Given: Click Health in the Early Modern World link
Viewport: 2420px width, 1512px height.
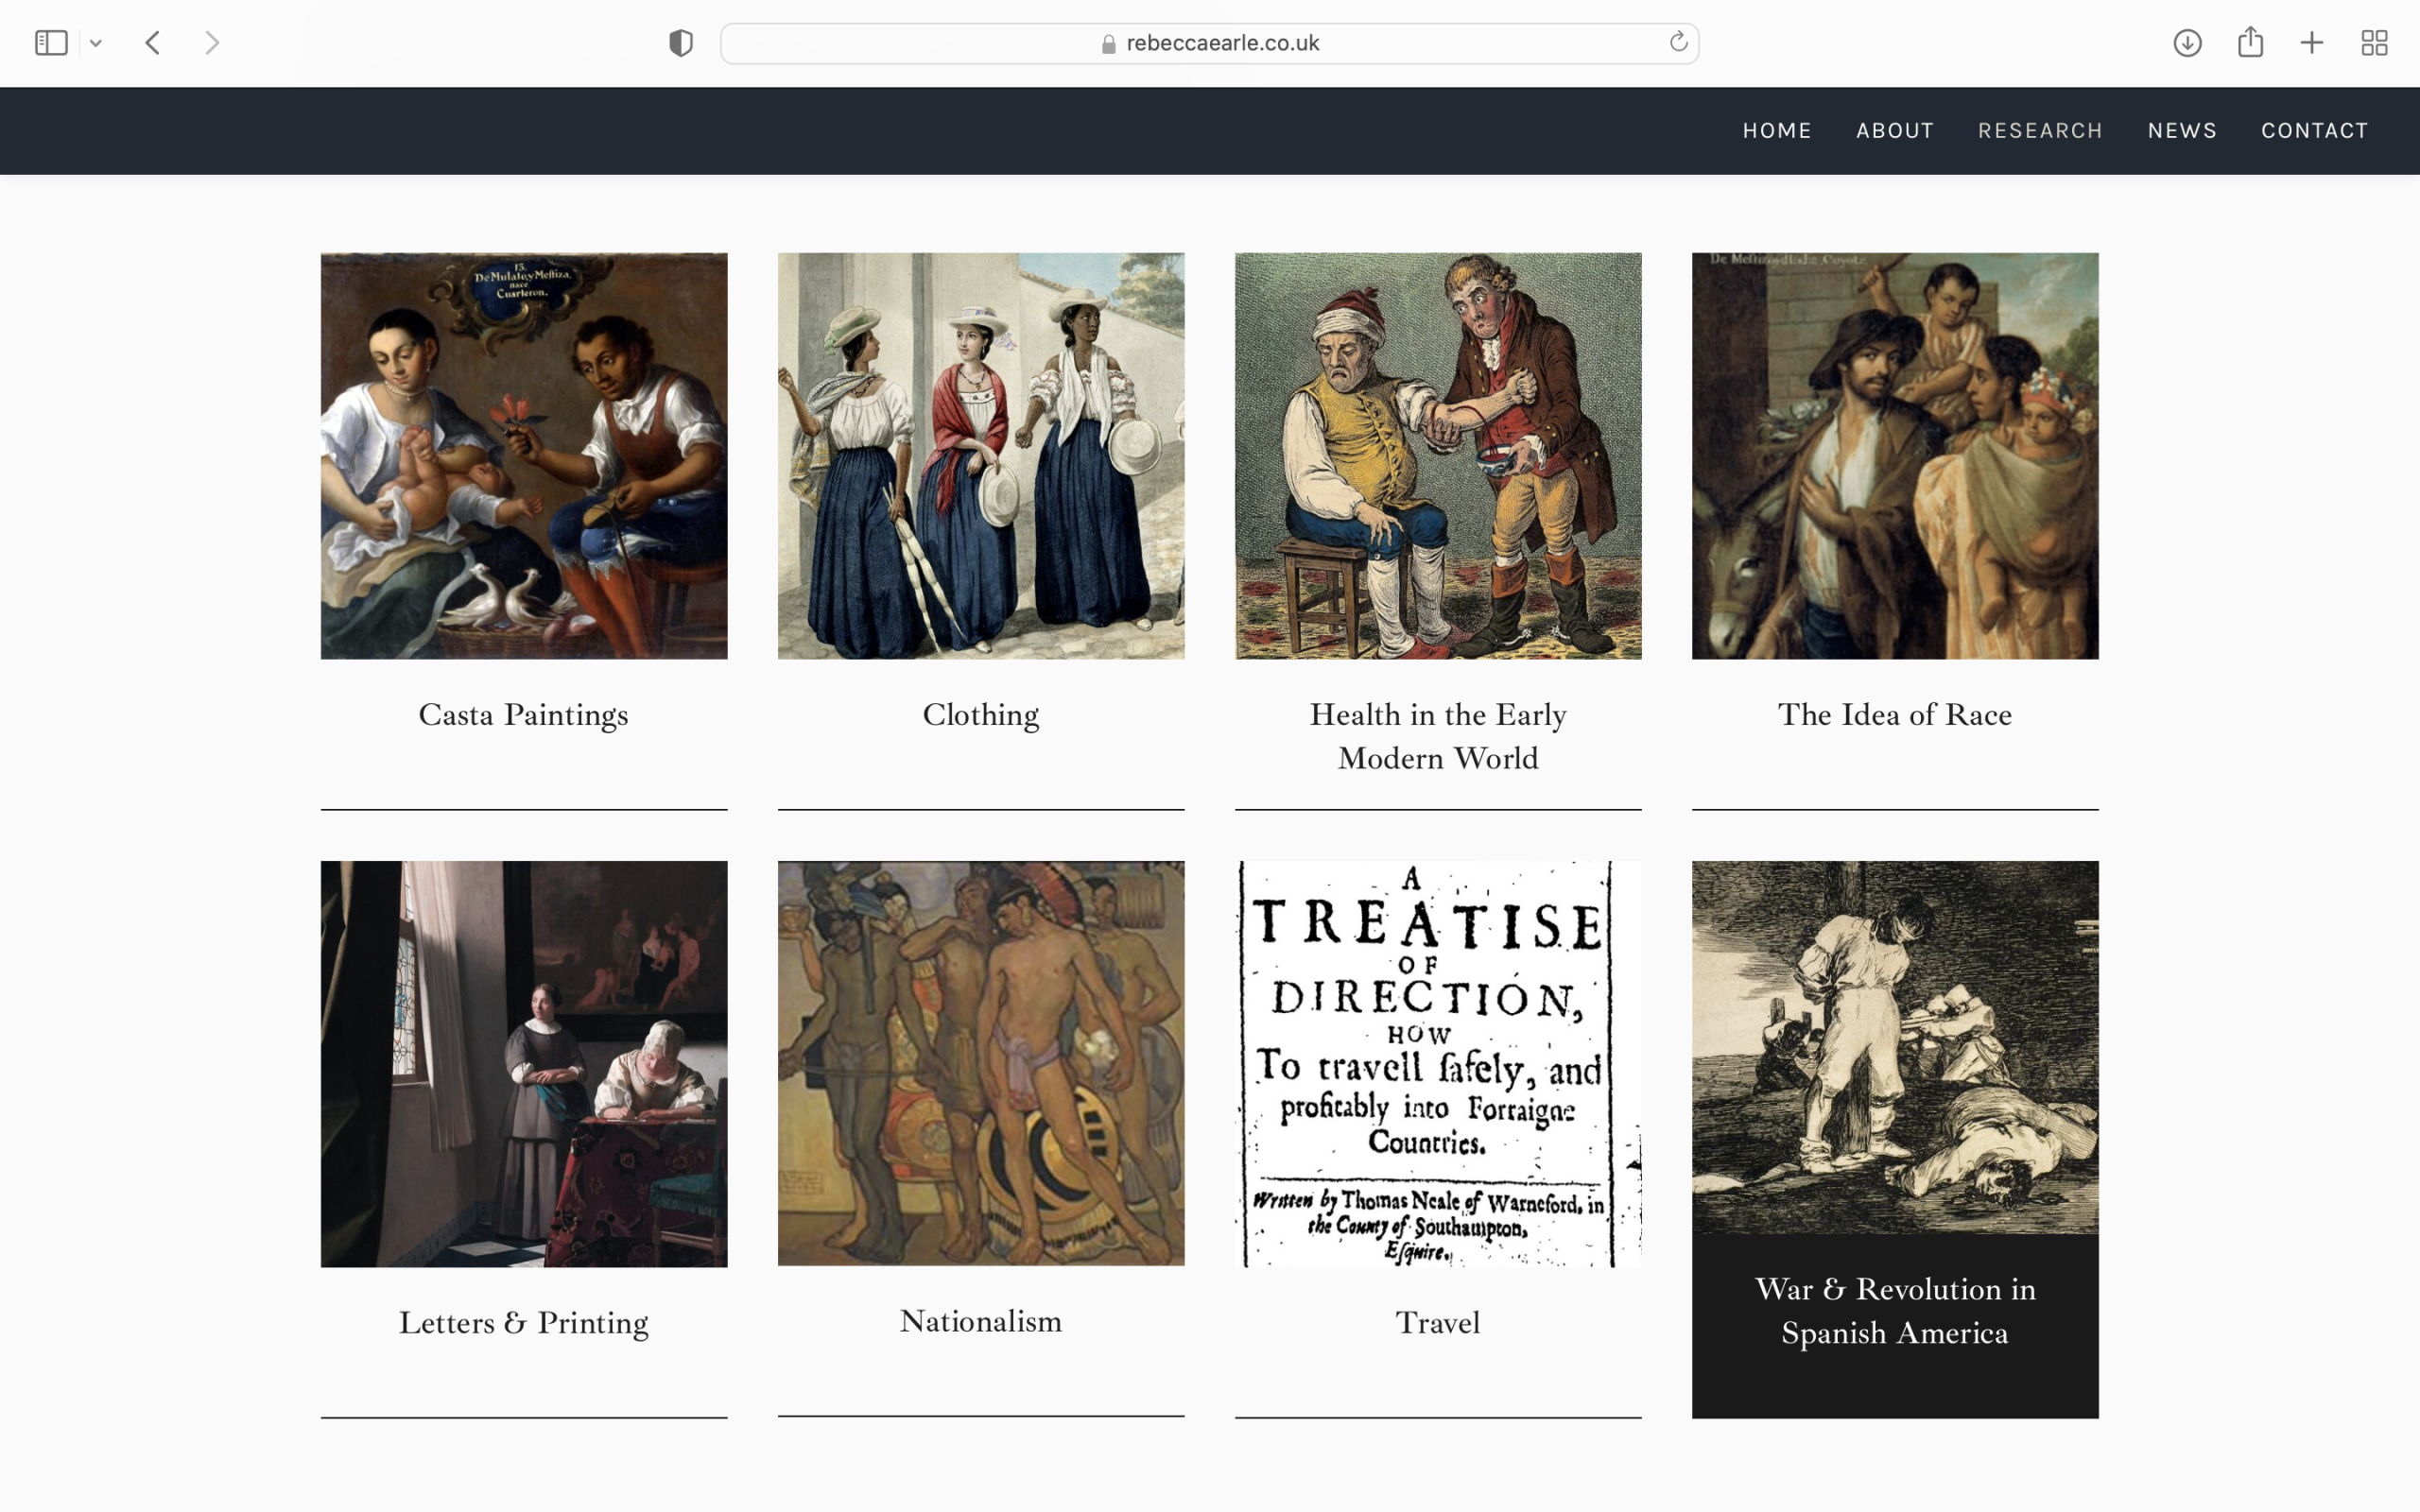Looking at the screenshot, I should 1438,737.
